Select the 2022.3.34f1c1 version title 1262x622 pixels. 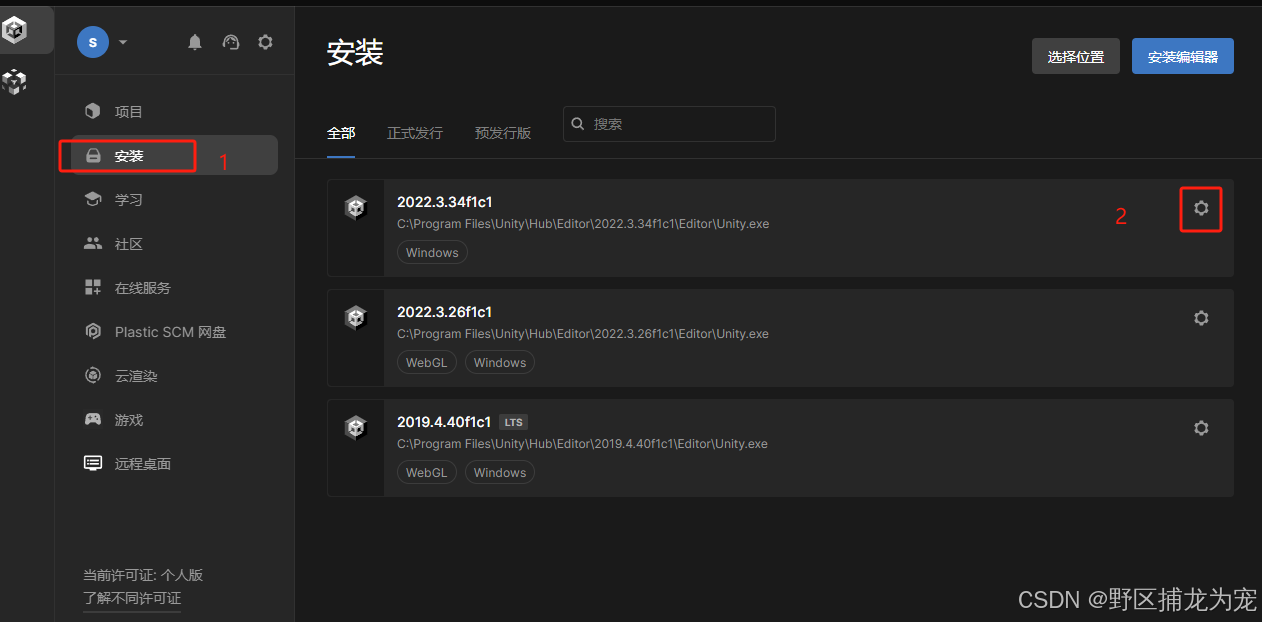click(x=444, y=202)
